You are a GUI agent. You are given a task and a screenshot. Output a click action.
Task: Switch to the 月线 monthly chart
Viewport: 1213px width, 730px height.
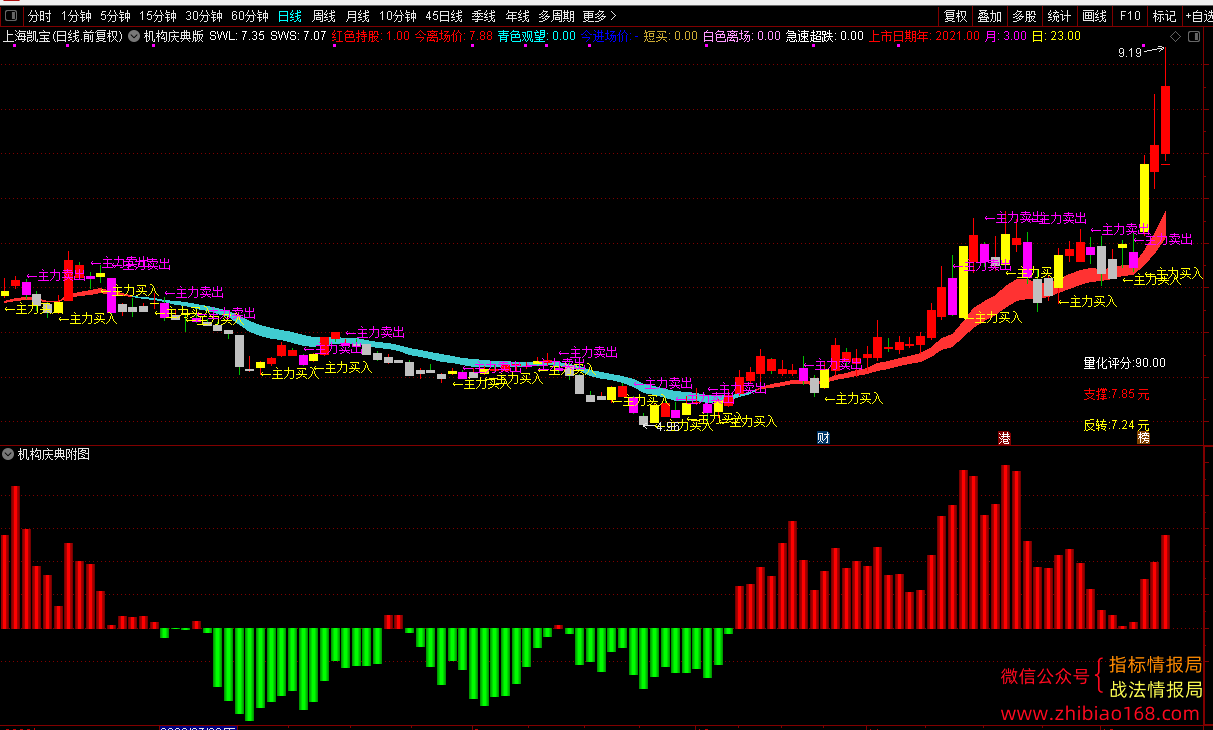[358, 16]
